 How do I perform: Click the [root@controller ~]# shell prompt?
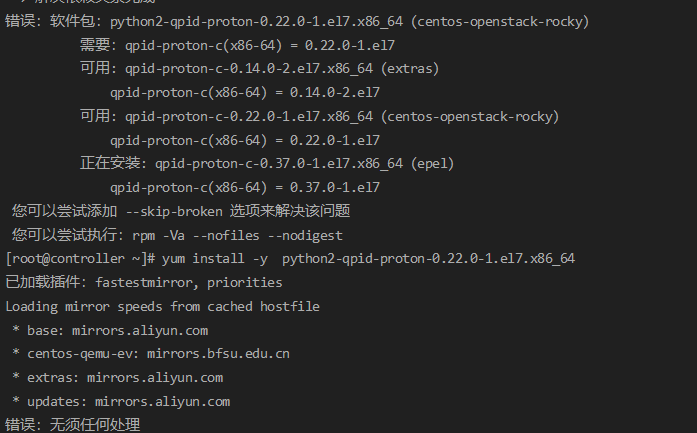80,258
